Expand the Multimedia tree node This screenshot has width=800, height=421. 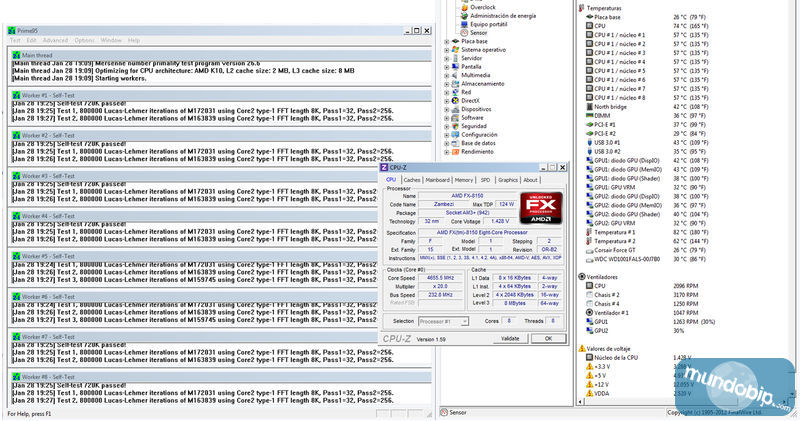[x=447, y=76]
